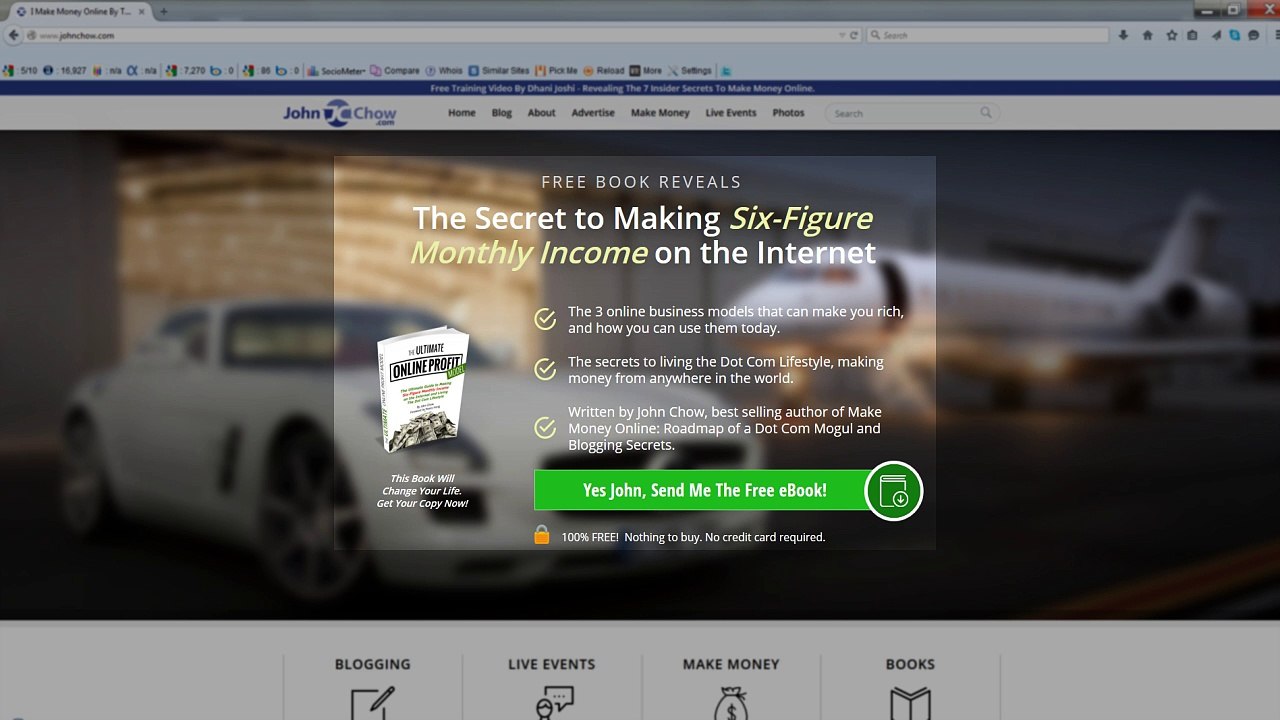The image size is (1280, 720).
Task: Click Reload in the SEO toolbar
Action: coord(604,71)
